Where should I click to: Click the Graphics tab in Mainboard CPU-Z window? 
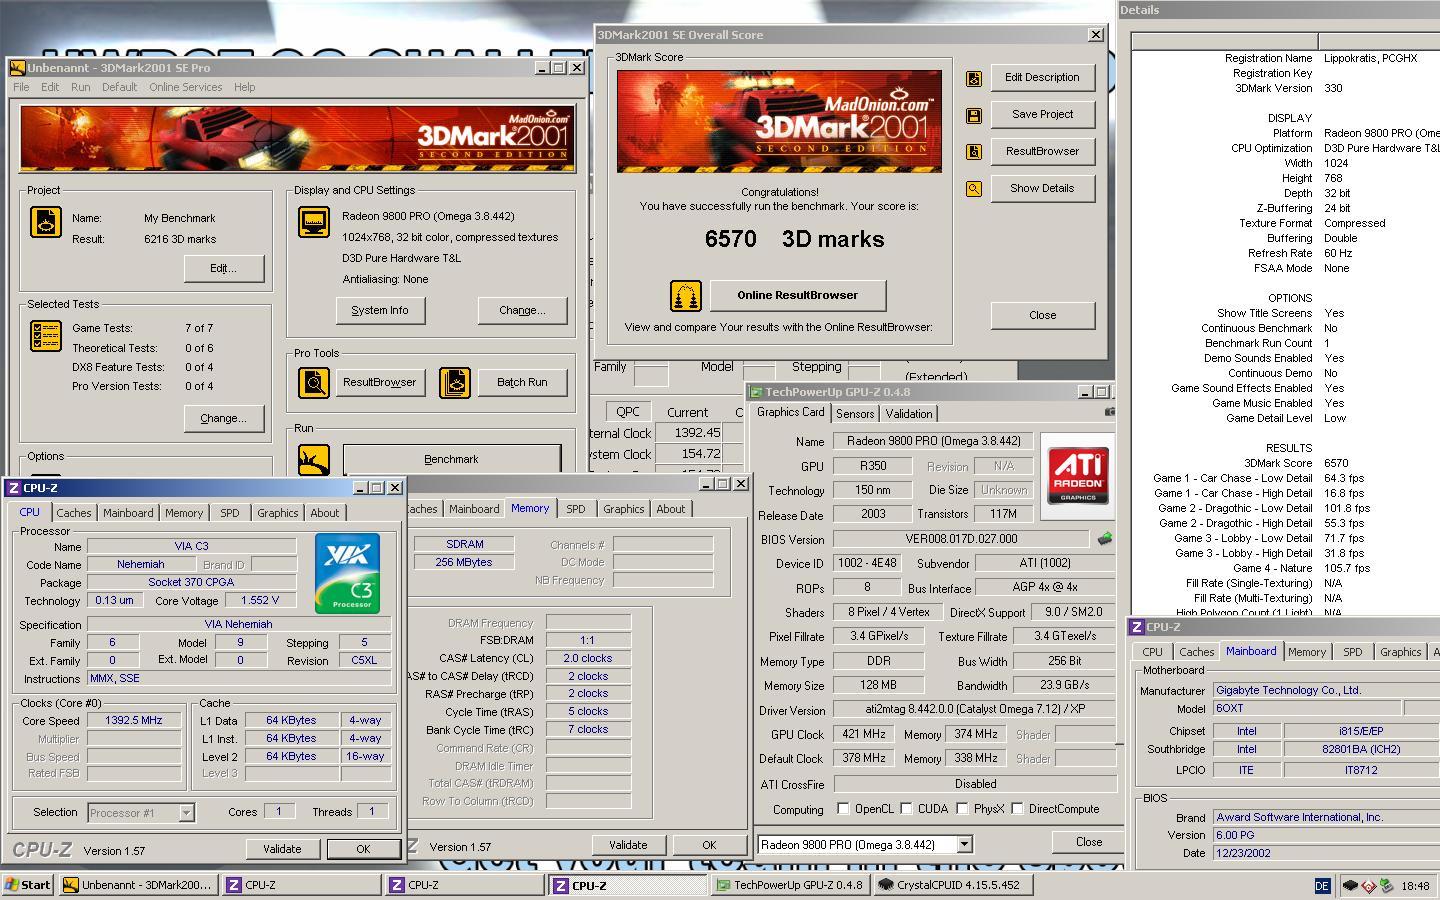(x=1400, y=652)
